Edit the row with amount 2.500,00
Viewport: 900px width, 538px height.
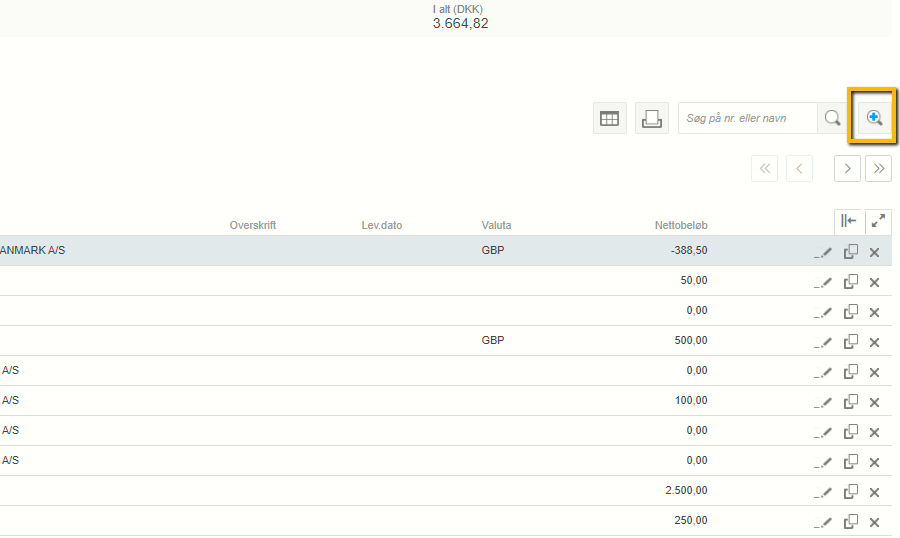[x=823, y=492]
